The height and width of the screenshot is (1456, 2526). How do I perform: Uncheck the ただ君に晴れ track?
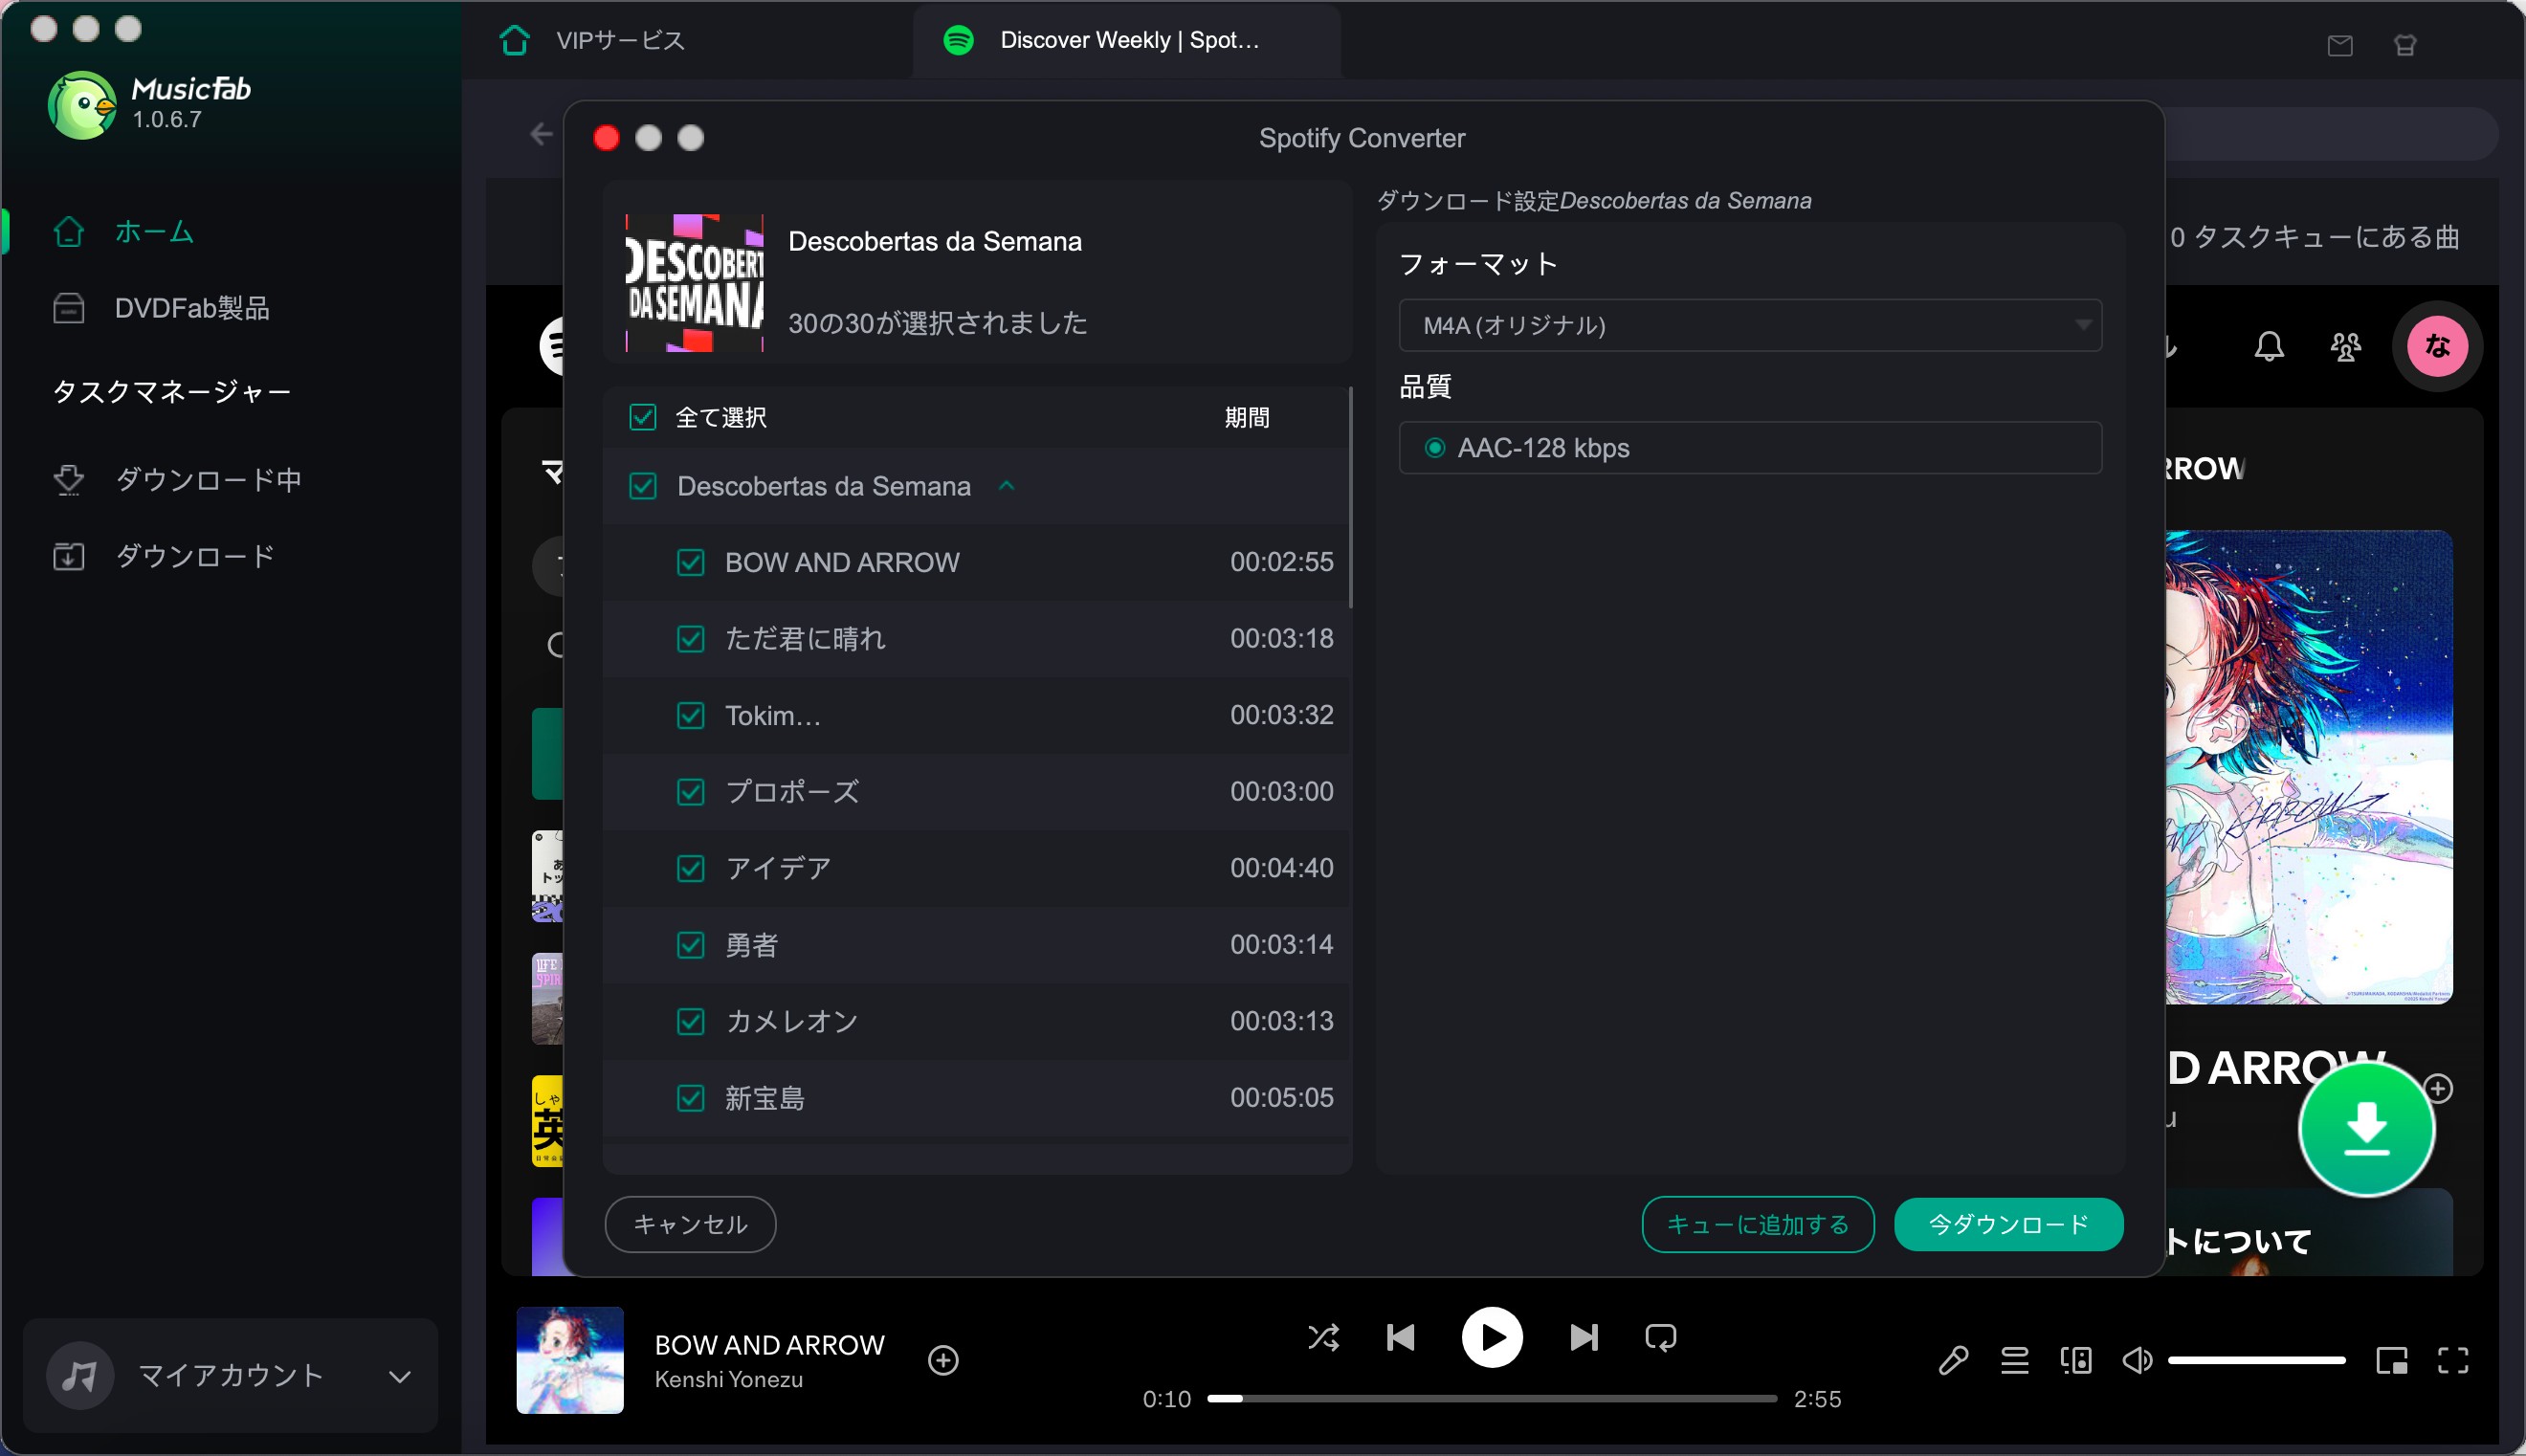[691, 639]
